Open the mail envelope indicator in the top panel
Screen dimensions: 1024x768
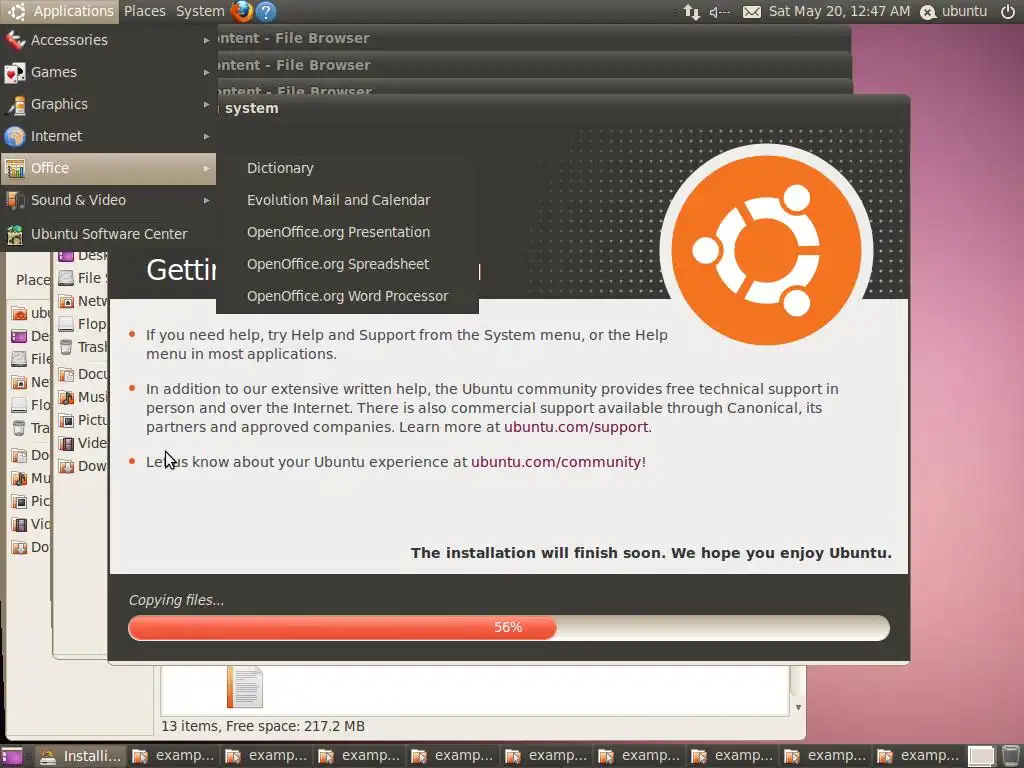coord(752,12)
